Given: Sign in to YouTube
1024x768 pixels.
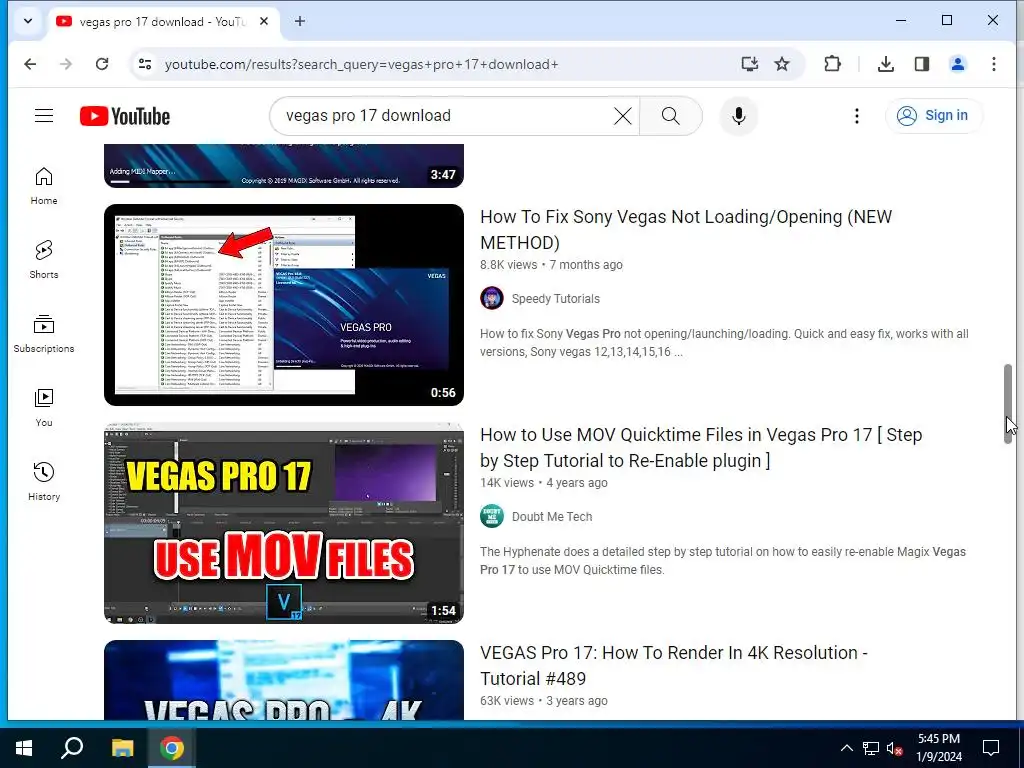Looking at the screenshot, I should coord(933,116).
